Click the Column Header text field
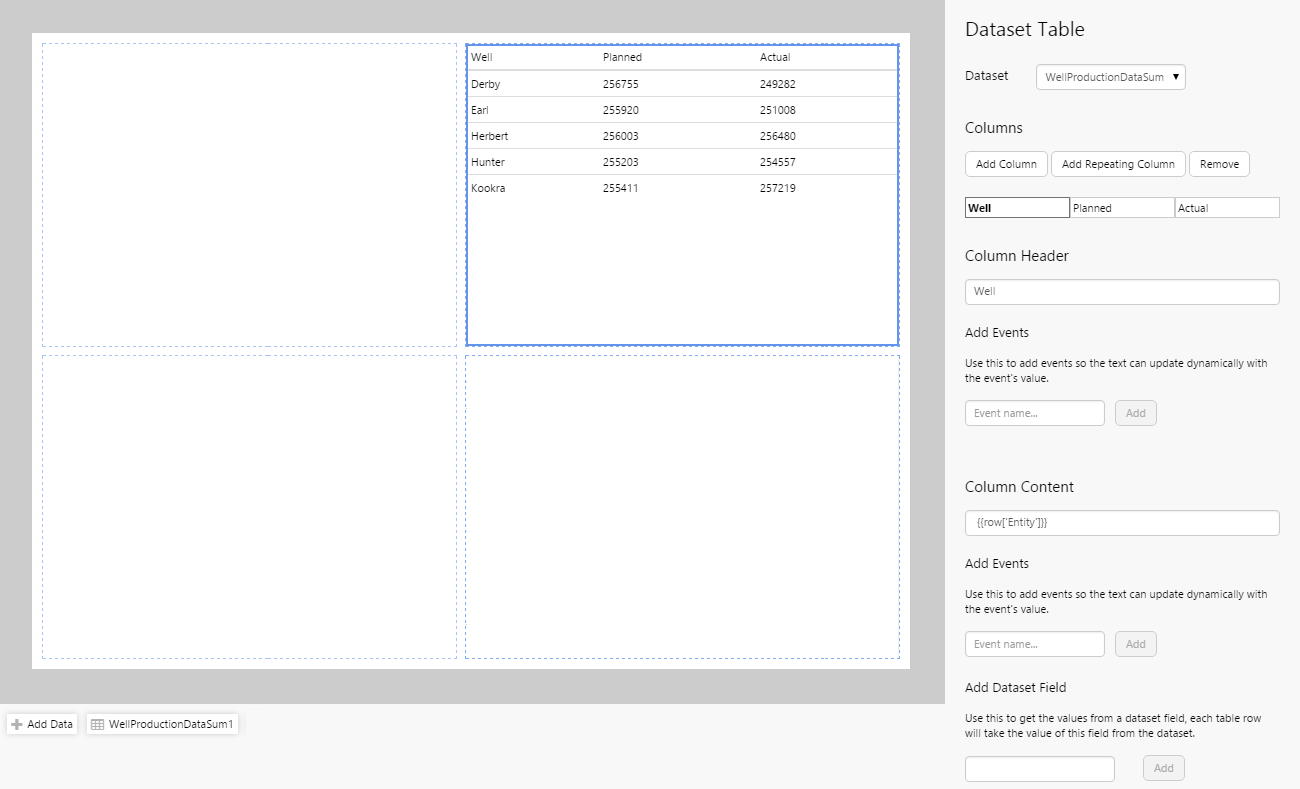This screenshot has height=789, width=1300. (1122, 292)
